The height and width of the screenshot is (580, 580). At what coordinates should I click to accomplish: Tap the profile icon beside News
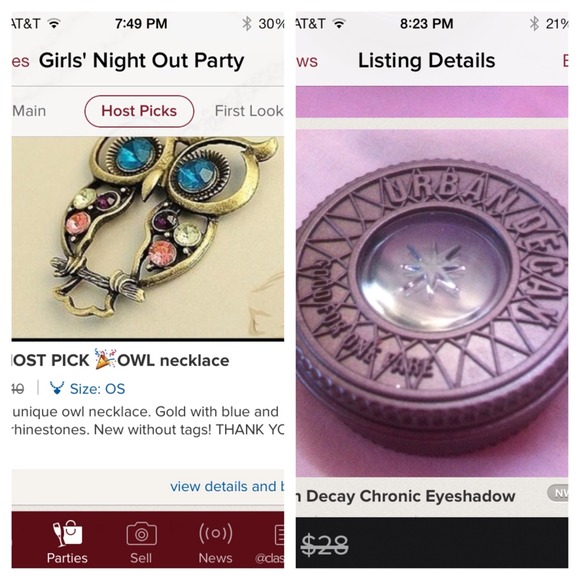click(x=280, y=535)
